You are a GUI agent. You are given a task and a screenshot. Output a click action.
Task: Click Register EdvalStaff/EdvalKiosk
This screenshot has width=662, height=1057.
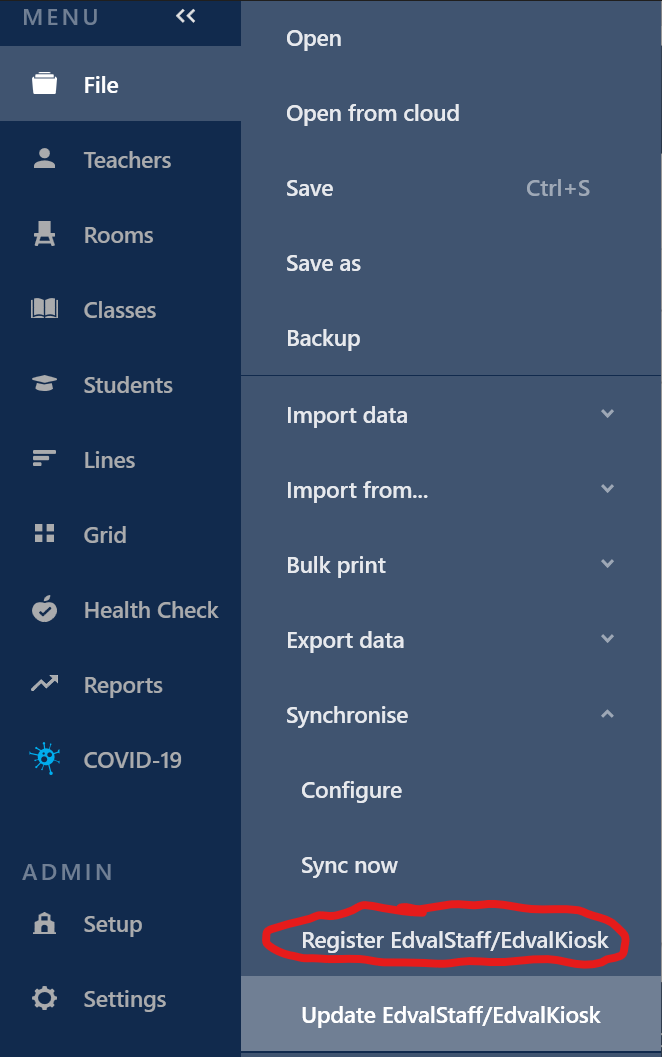pos(455,940)
